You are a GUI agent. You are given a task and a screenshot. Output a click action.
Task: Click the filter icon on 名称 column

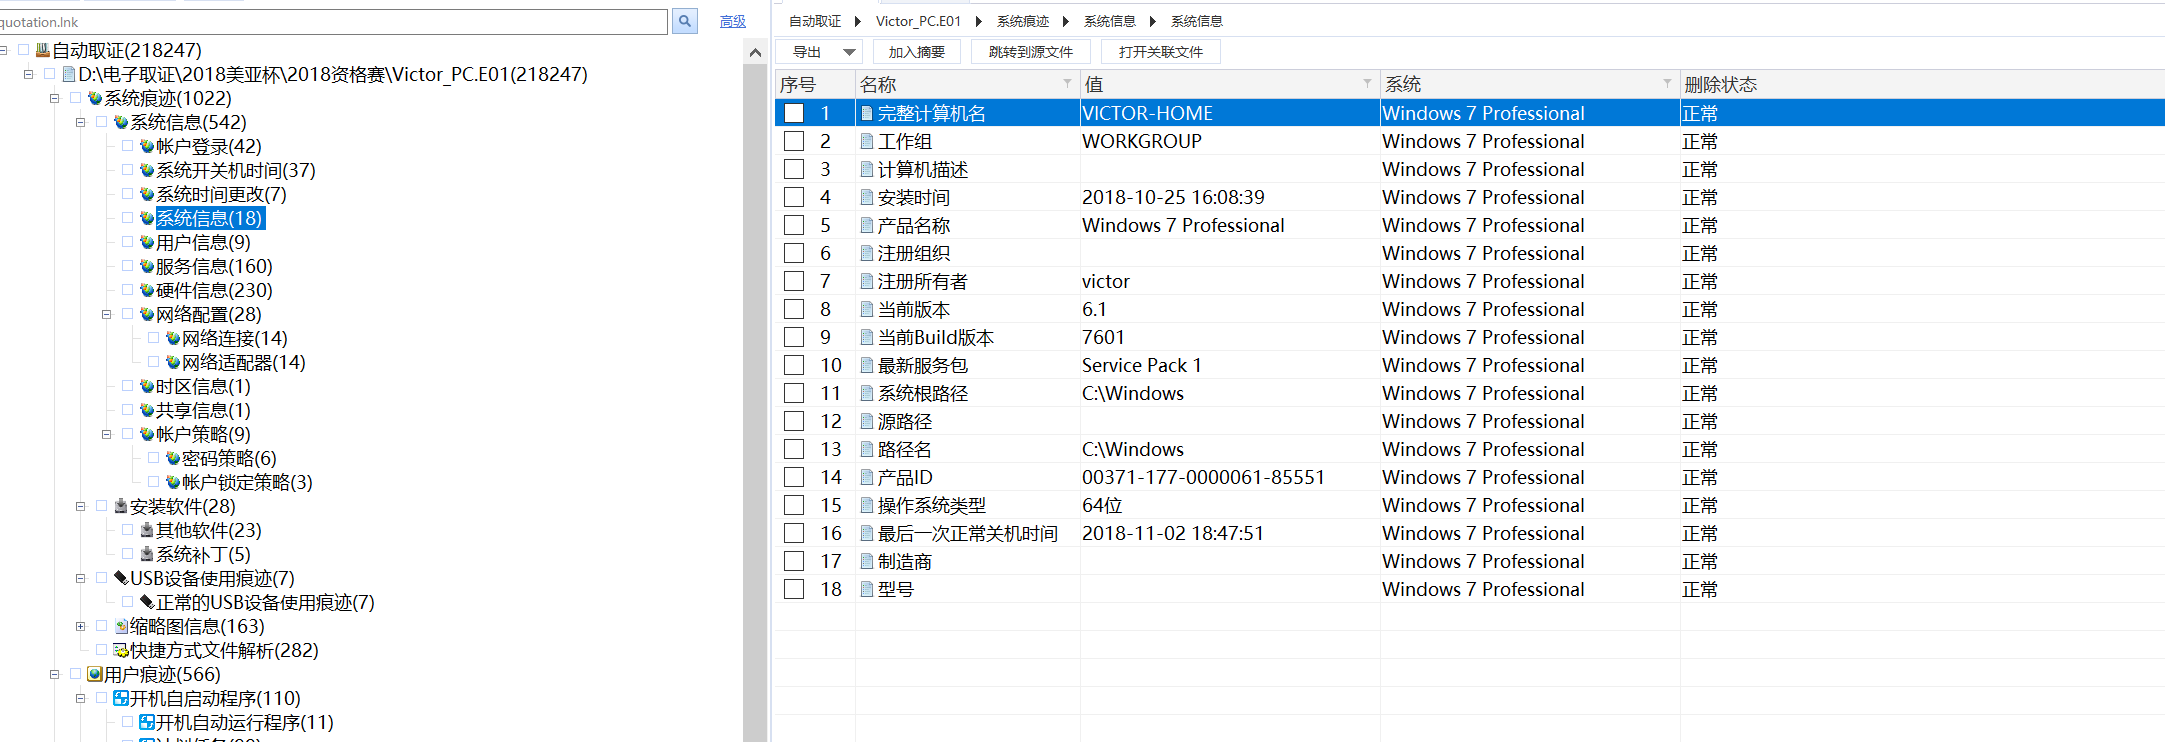pos(1067,84)
